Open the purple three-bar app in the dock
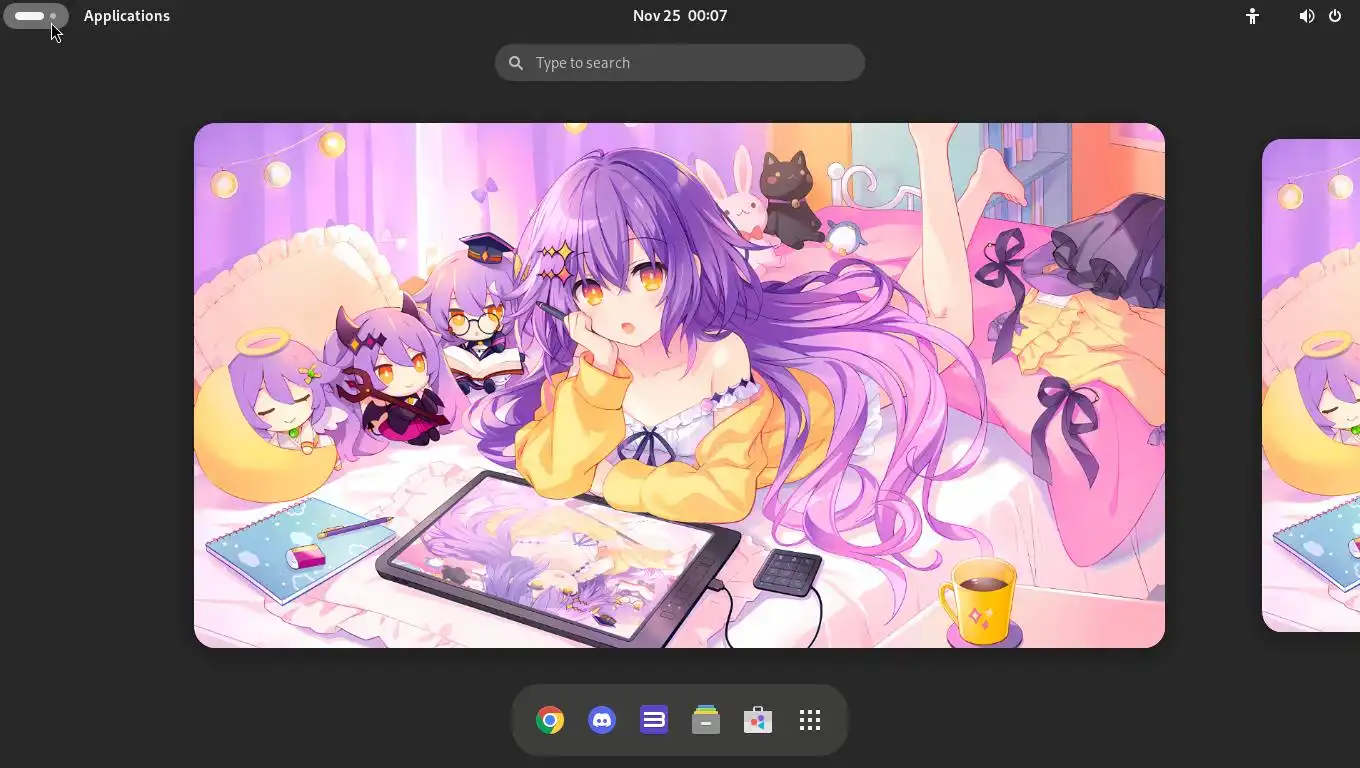1360x768 pixels. (654, 720)
